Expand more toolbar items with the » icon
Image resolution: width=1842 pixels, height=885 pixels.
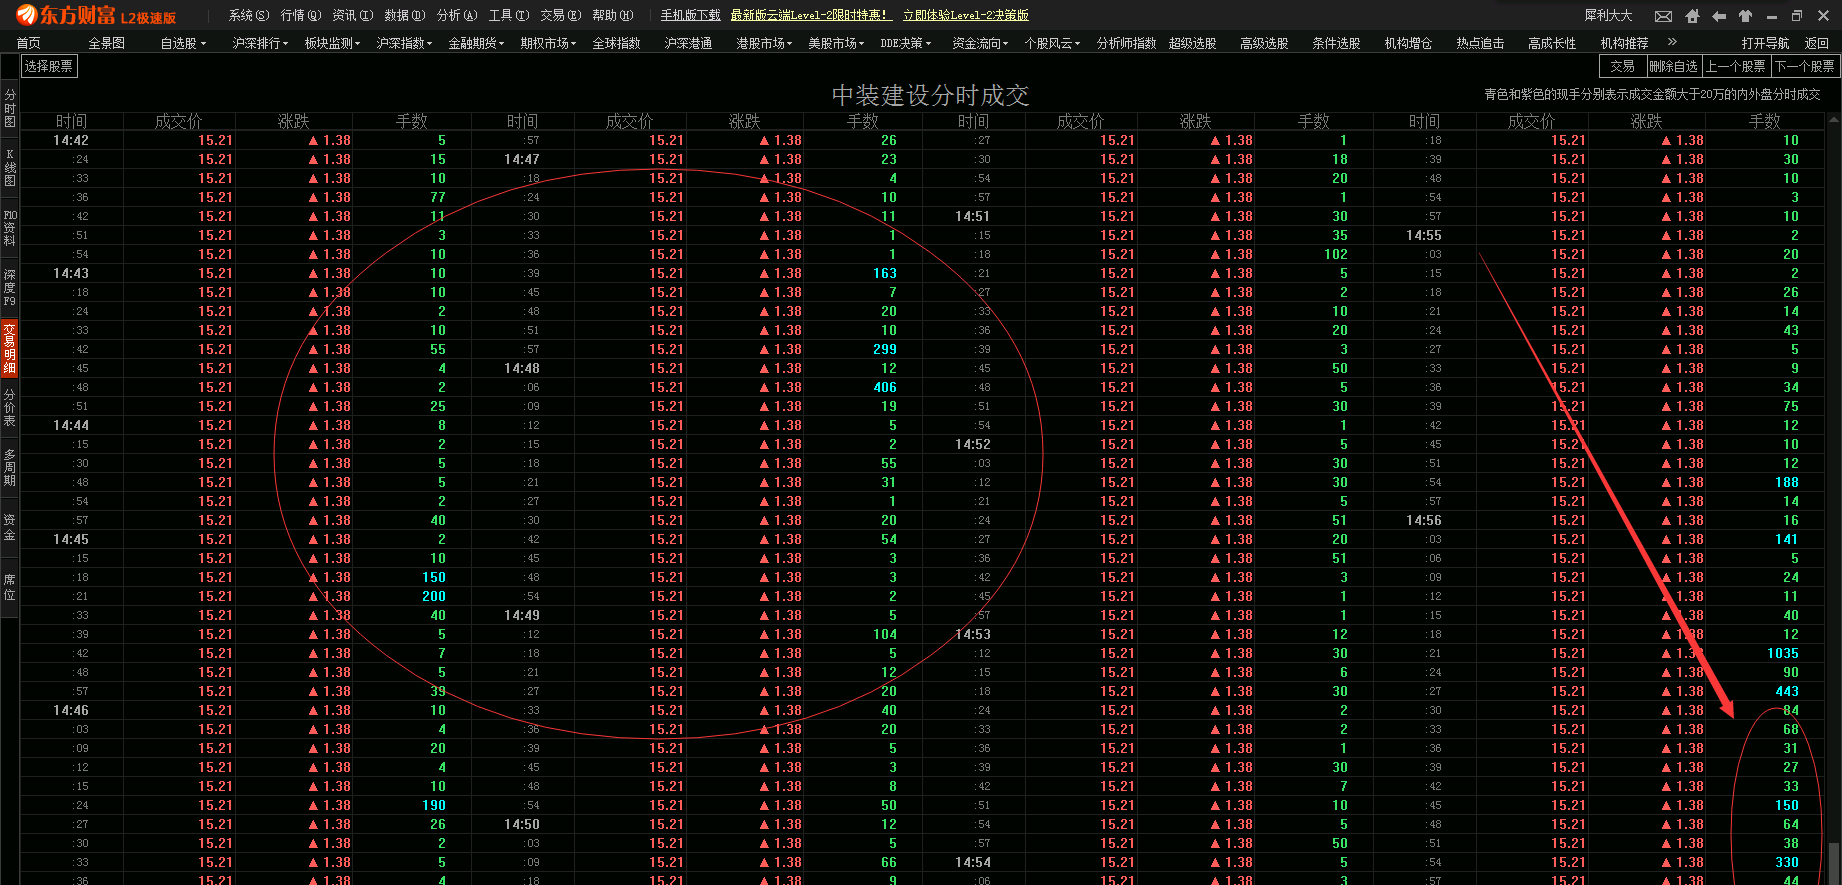click(1672, 42)
